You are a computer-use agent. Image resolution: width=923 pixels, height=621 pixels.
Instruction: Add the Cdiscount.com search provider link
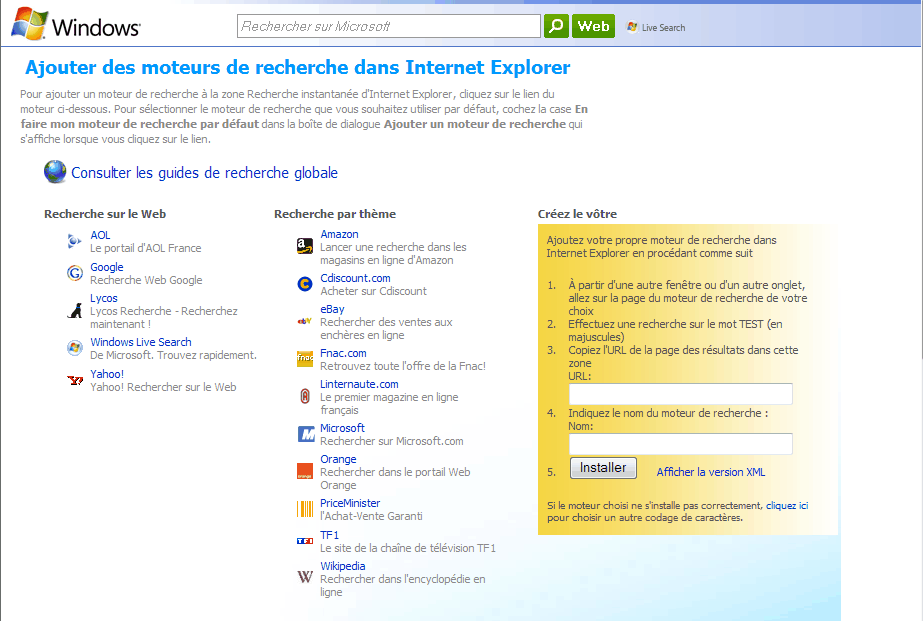[x=355, y=278]
